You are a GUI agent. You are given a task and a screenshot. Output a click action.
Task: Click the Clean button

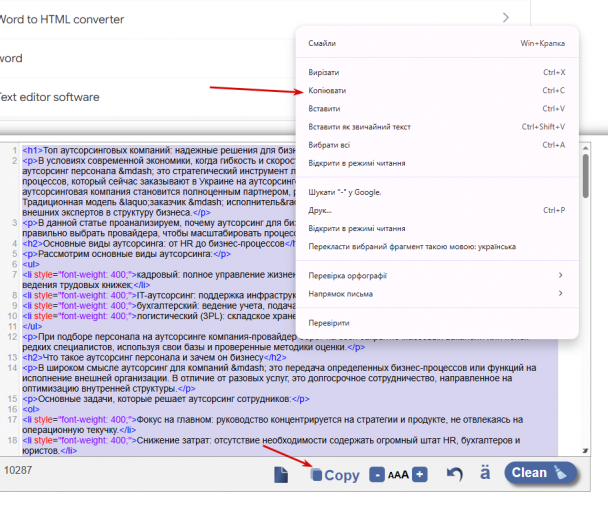540,473
